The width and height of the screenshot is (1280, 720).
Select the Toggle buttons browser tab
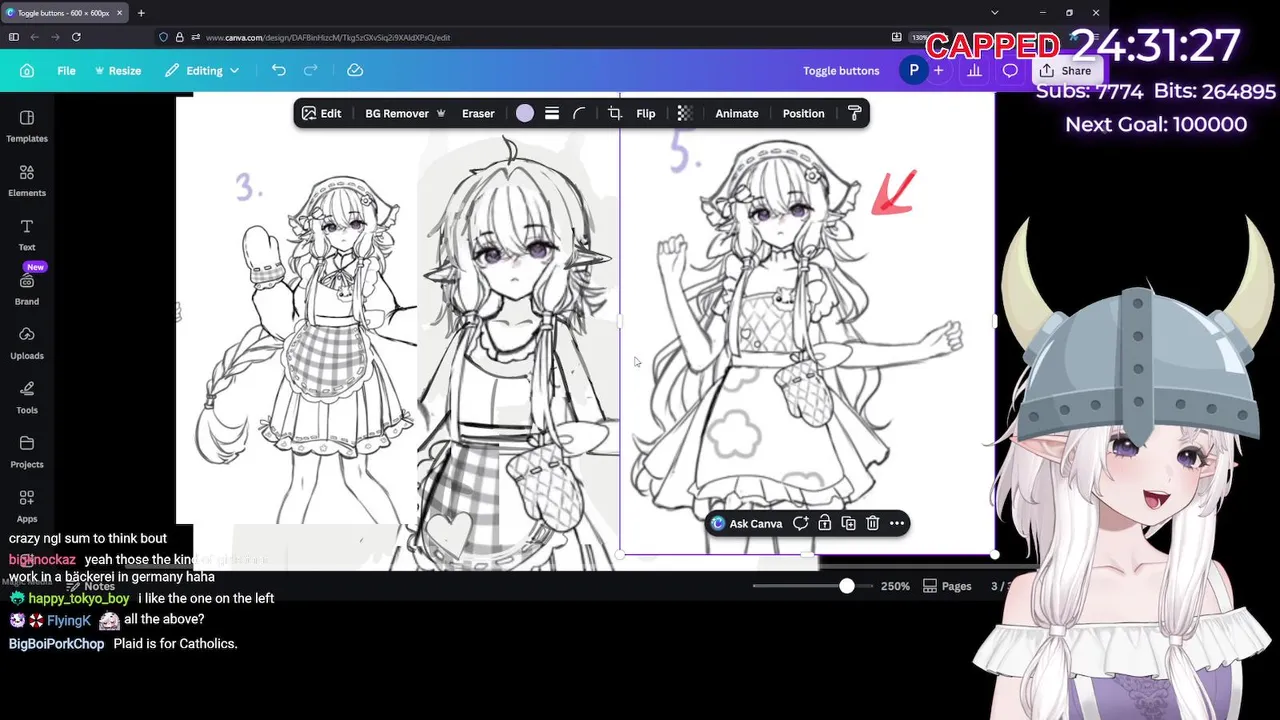coord(65,13)
